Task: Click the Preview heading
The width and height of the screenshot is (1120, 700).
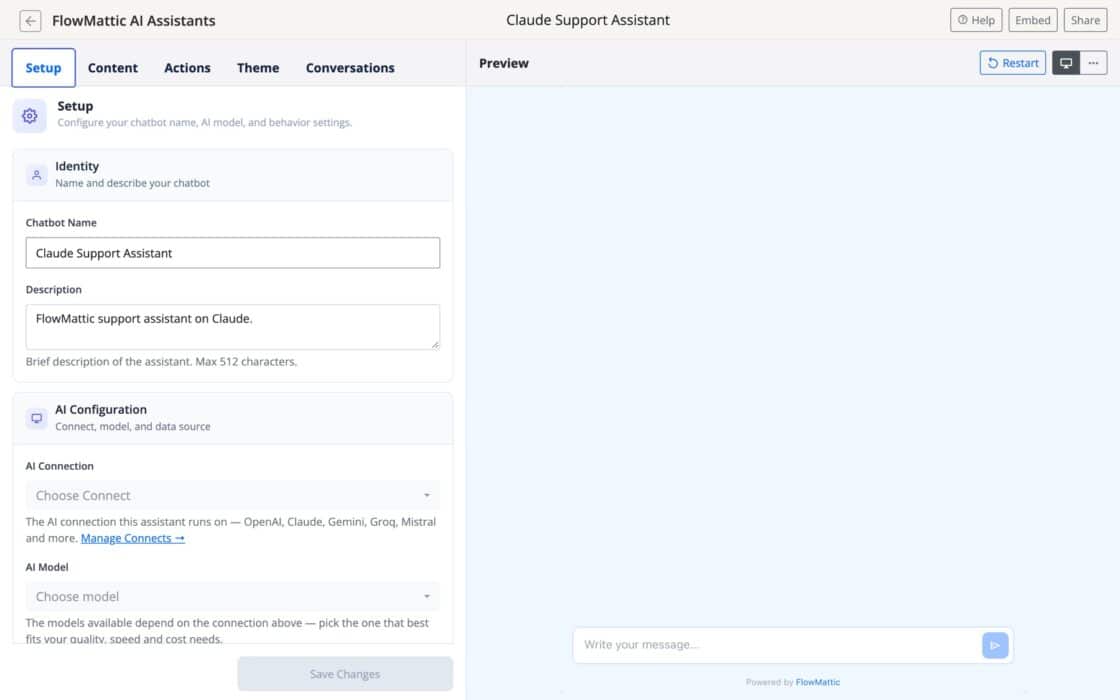Action: [504, 63]
